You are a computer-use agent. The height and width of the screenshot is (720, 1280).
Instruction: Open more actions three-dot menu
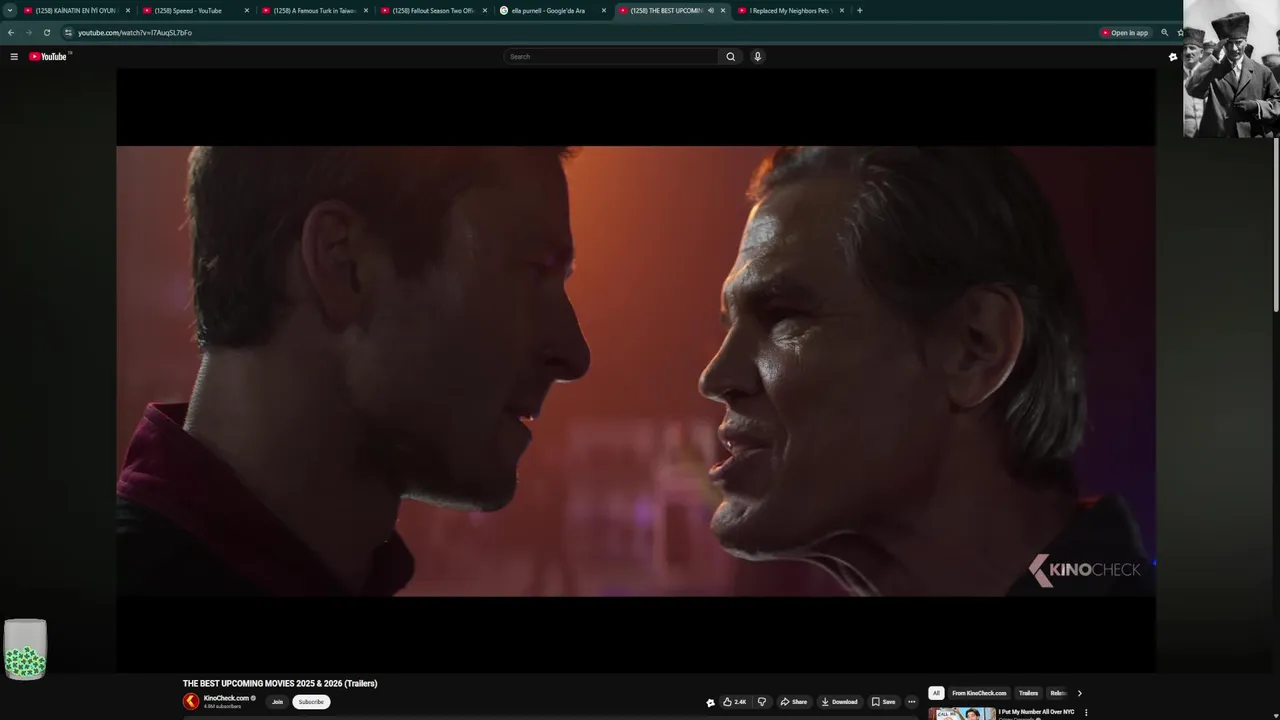click(911, 702)
